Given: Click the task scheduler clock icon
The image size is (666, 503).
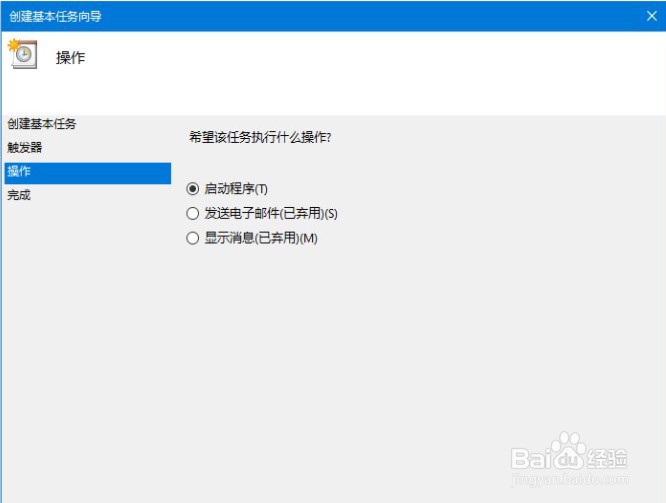Looking at the screenshot, I should coord(23,54).
